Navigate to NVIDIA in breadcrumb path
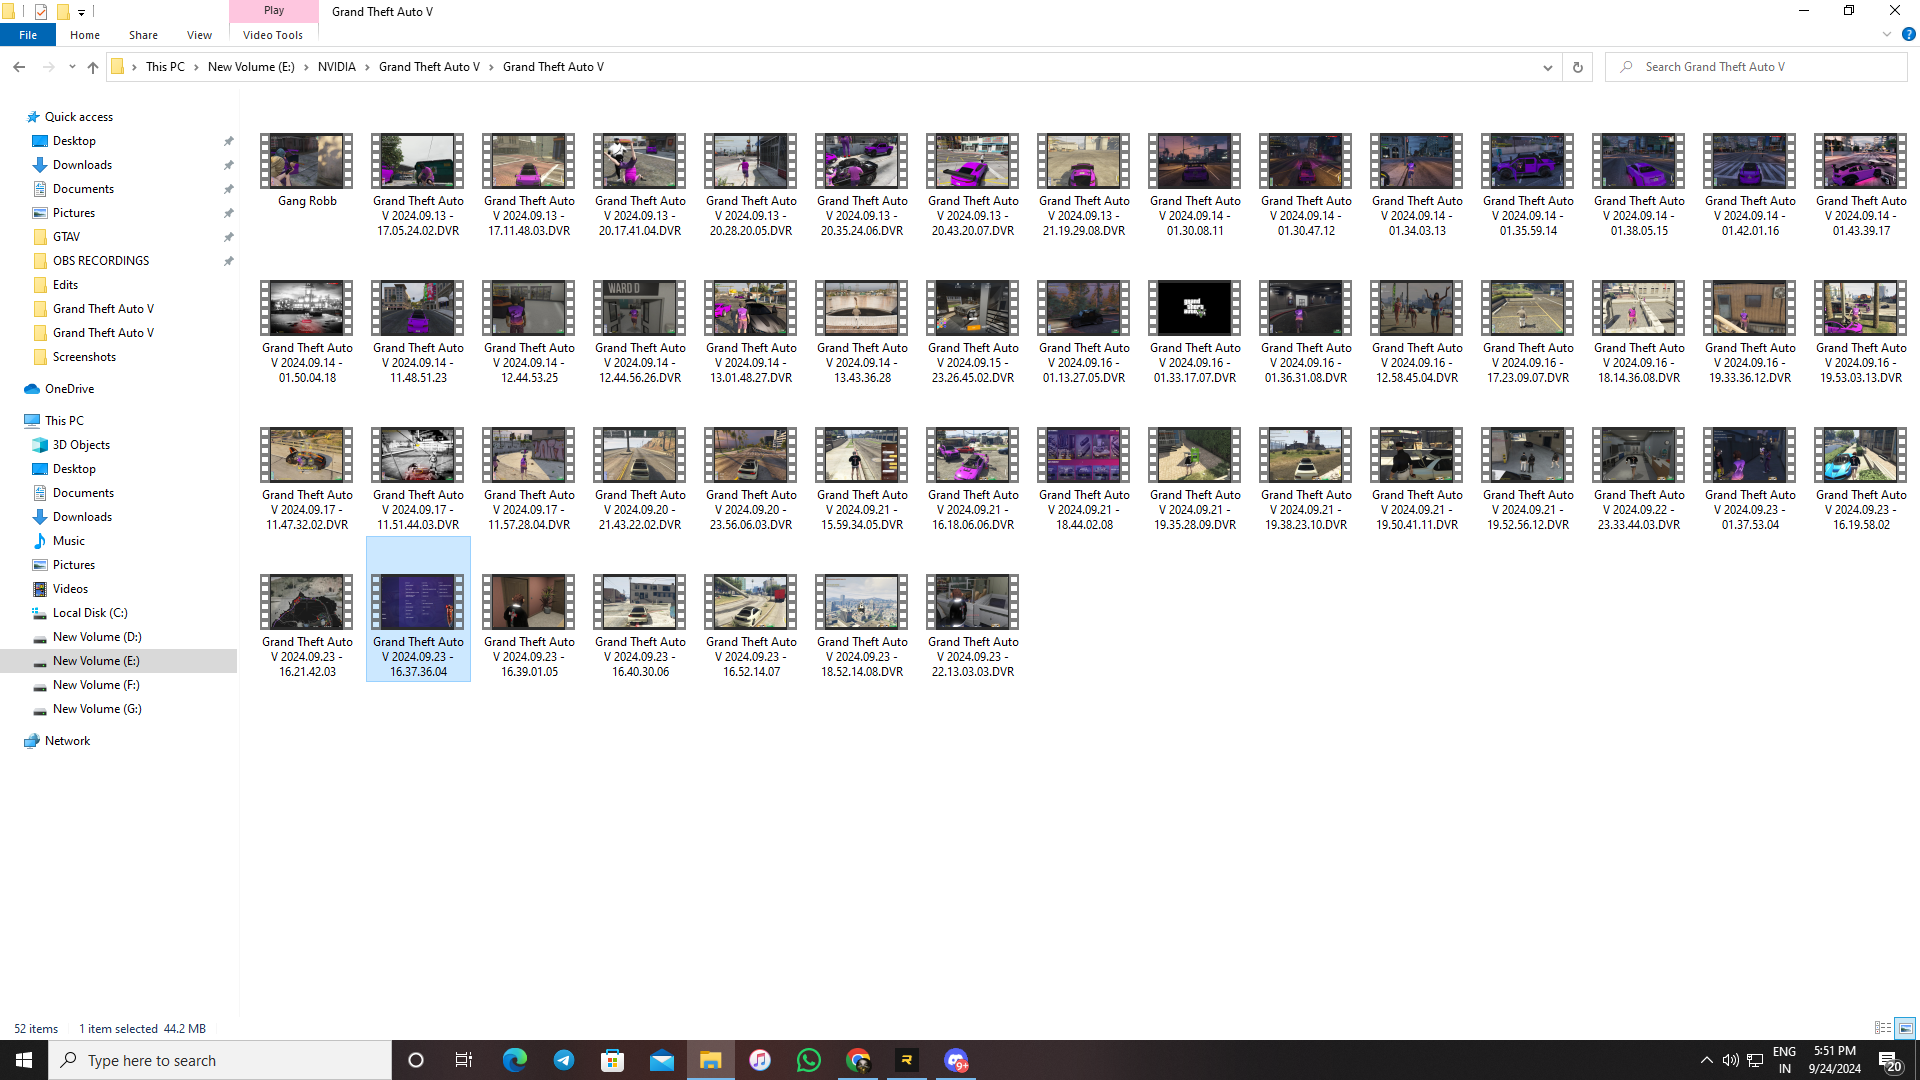Screen dimensions: 1920x1080 coord(336,67)
